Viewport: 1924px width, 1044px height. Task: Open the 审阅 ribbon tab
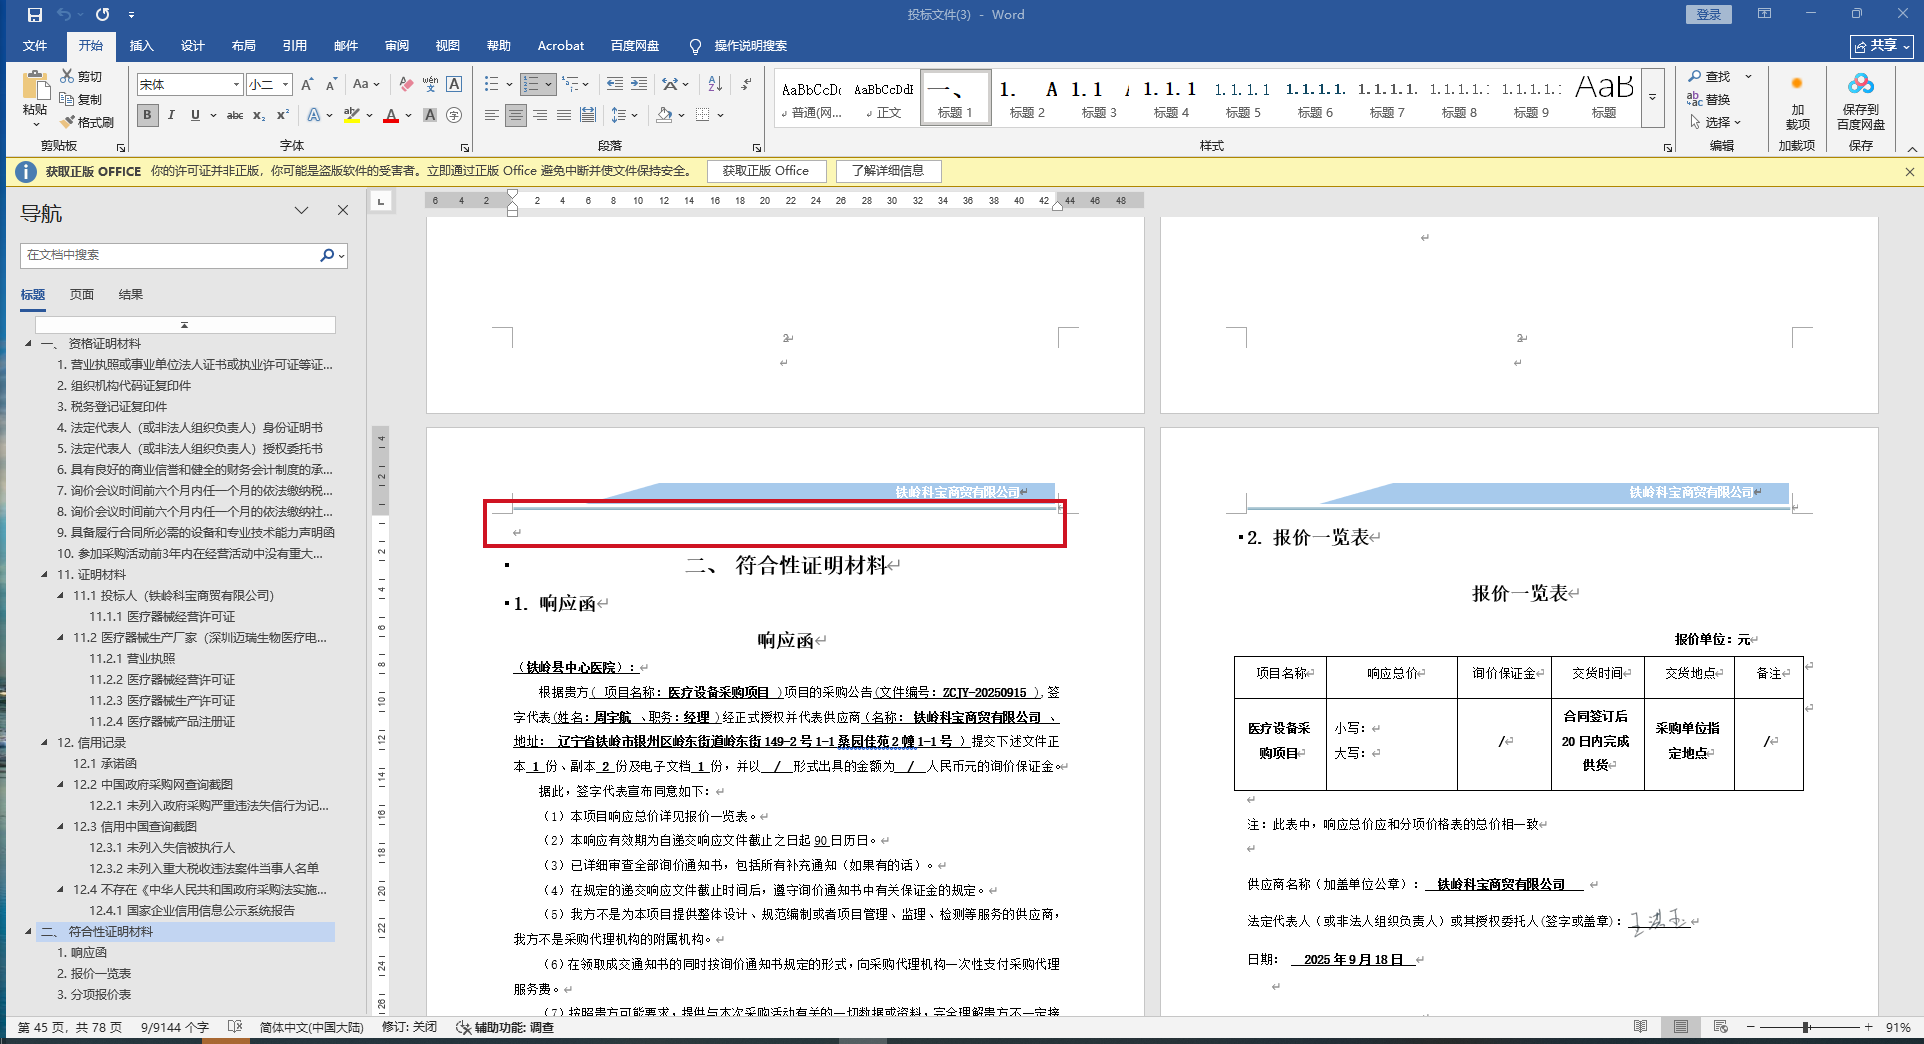[x=397, y=46]
